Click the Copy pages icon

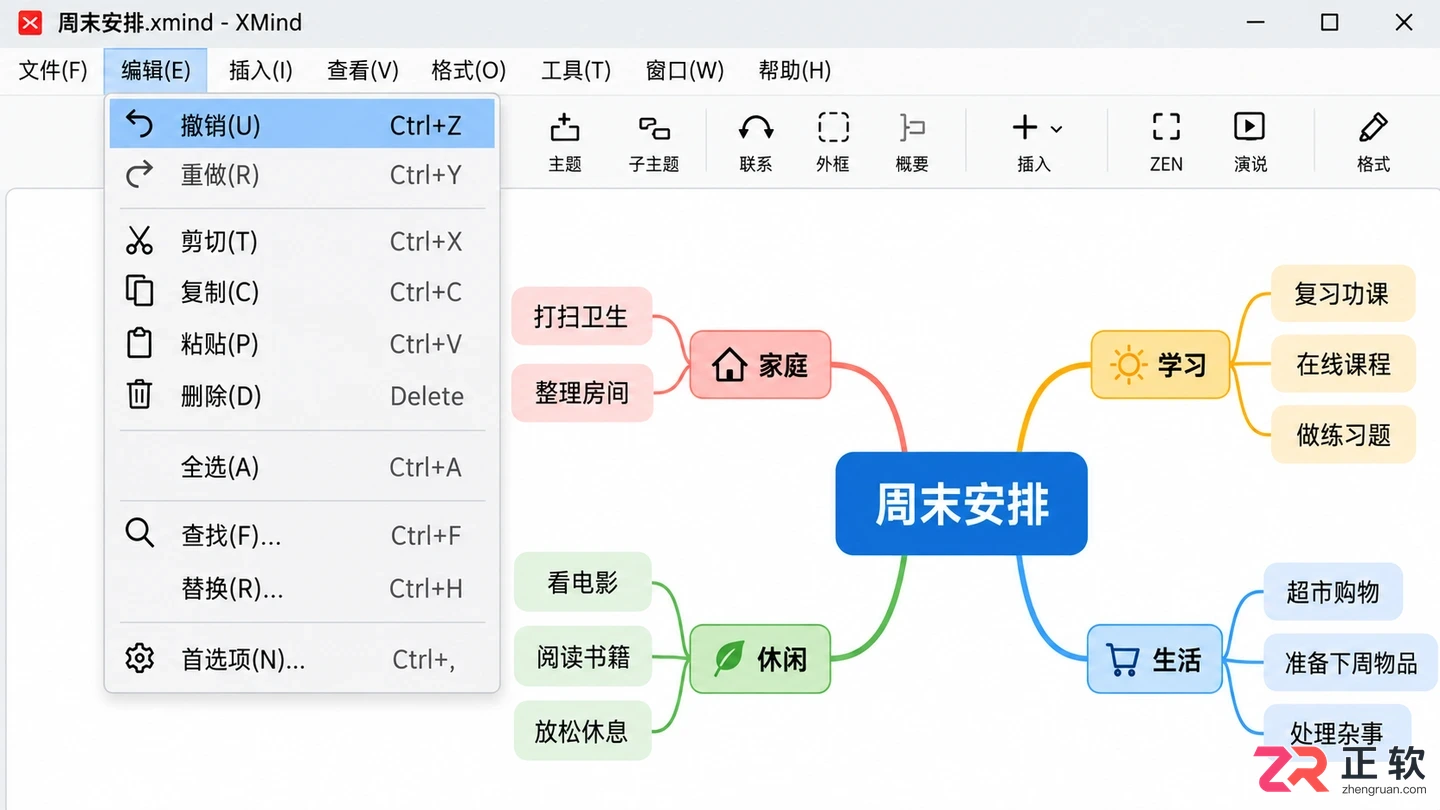pos(140,291)
